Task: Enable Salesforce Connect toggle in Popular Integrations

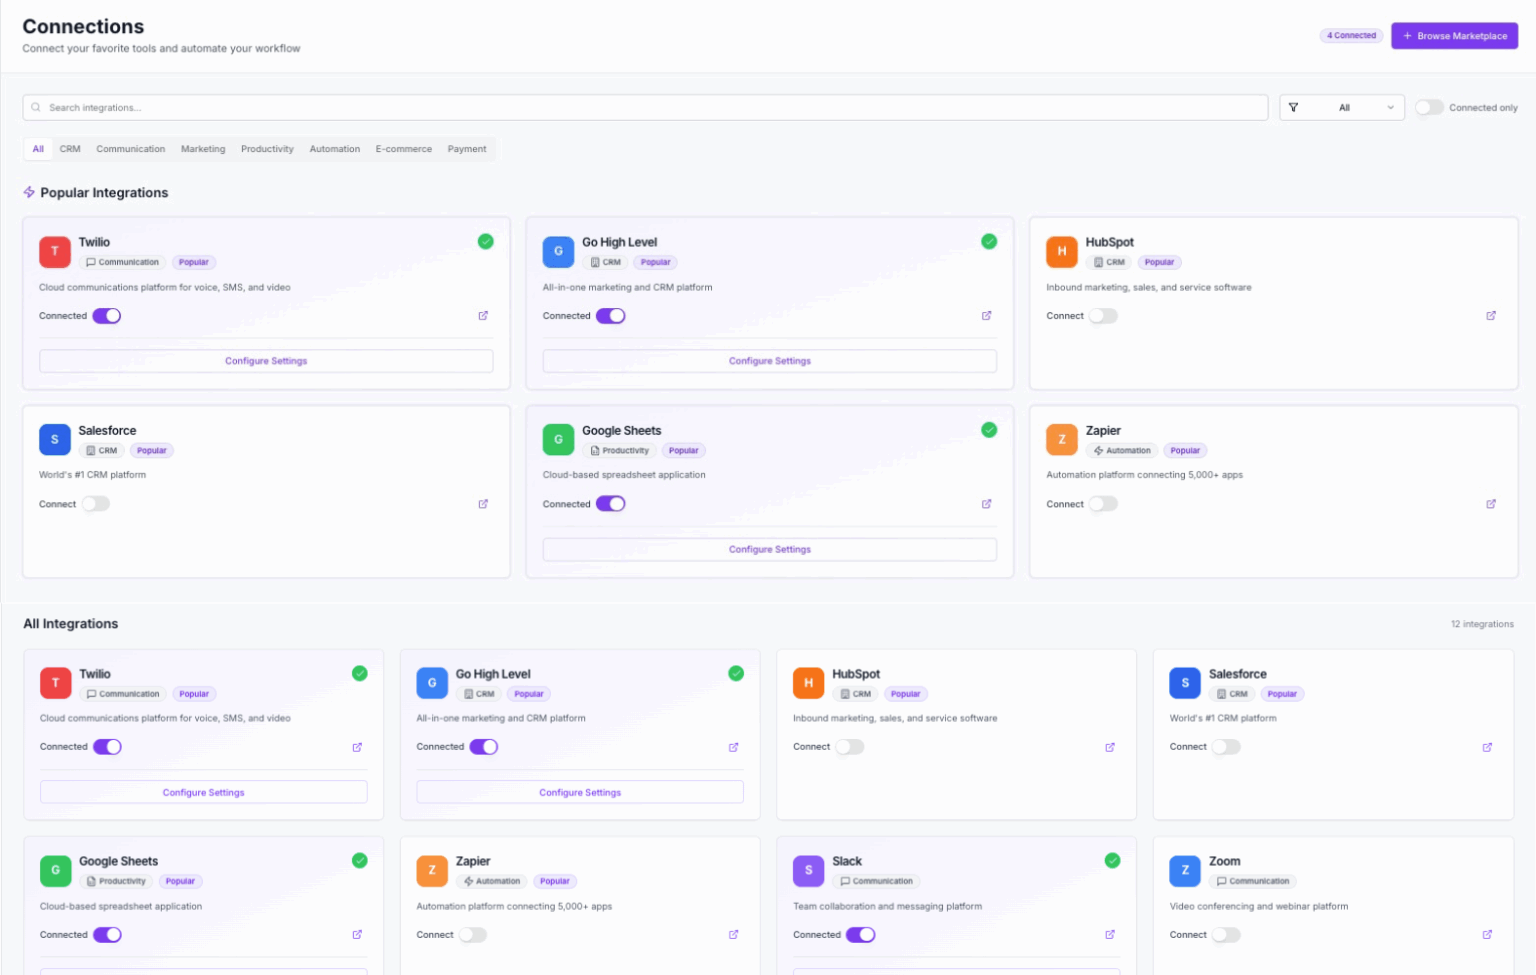Action: 96,504
